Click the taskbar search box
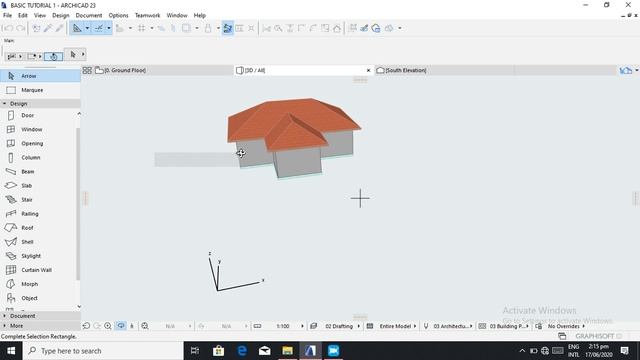 click(x=103, y=351)
